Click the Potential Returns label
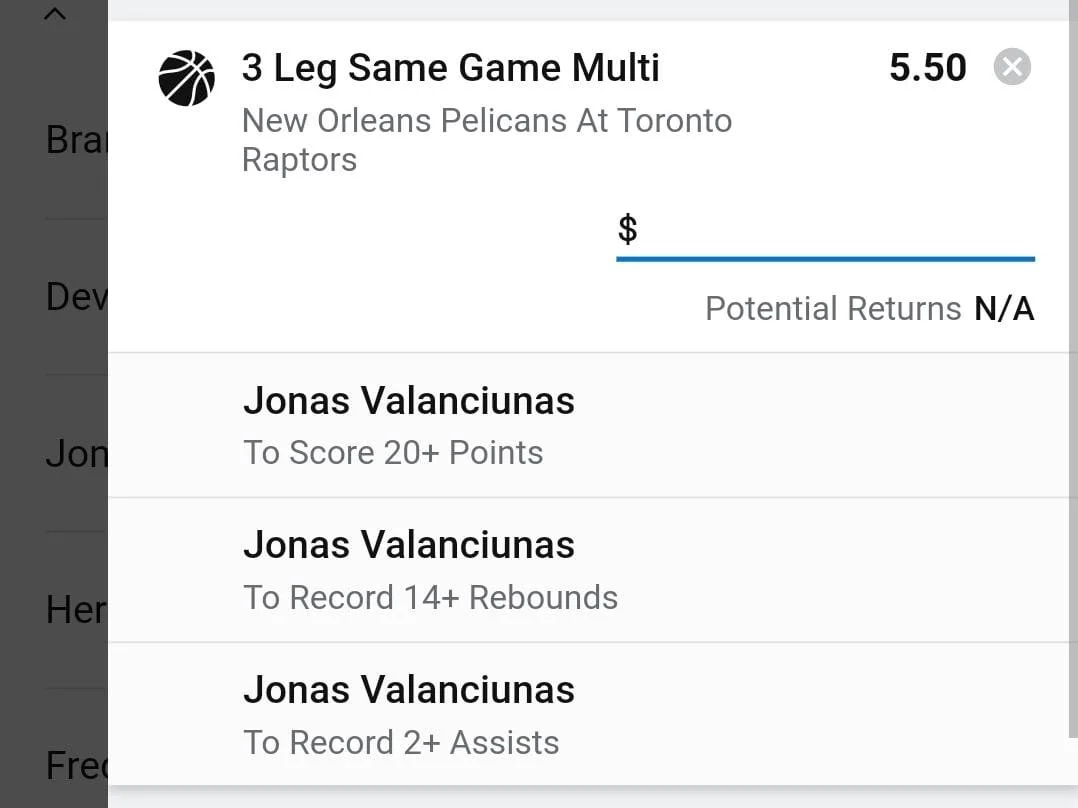The image size is (1078, 808). pos(832,309)
